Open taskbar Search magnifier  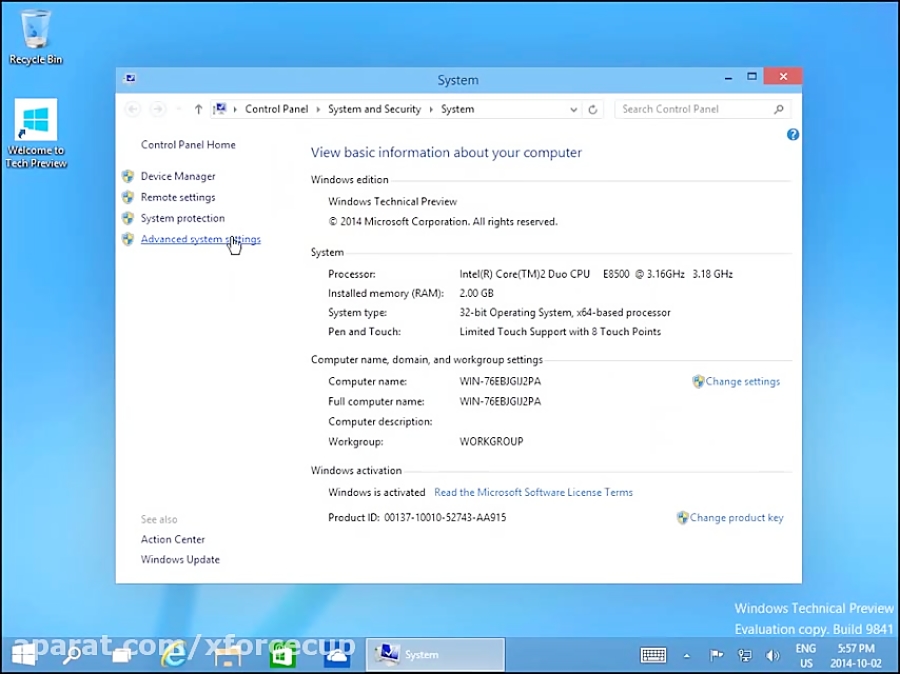(x=71, y=655)
